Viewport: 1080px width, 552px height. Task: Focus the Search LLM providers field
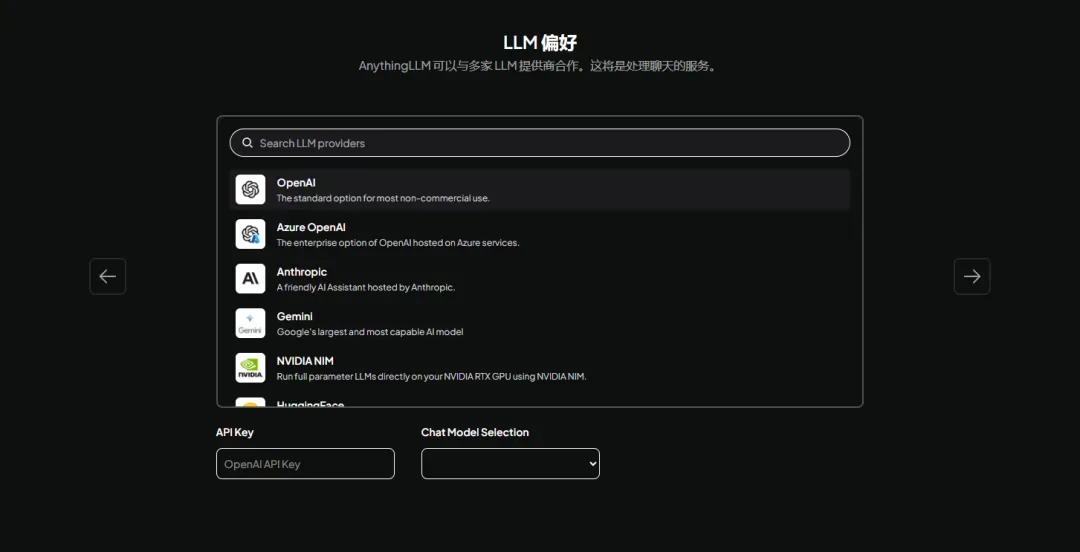(x=539, y=143)
